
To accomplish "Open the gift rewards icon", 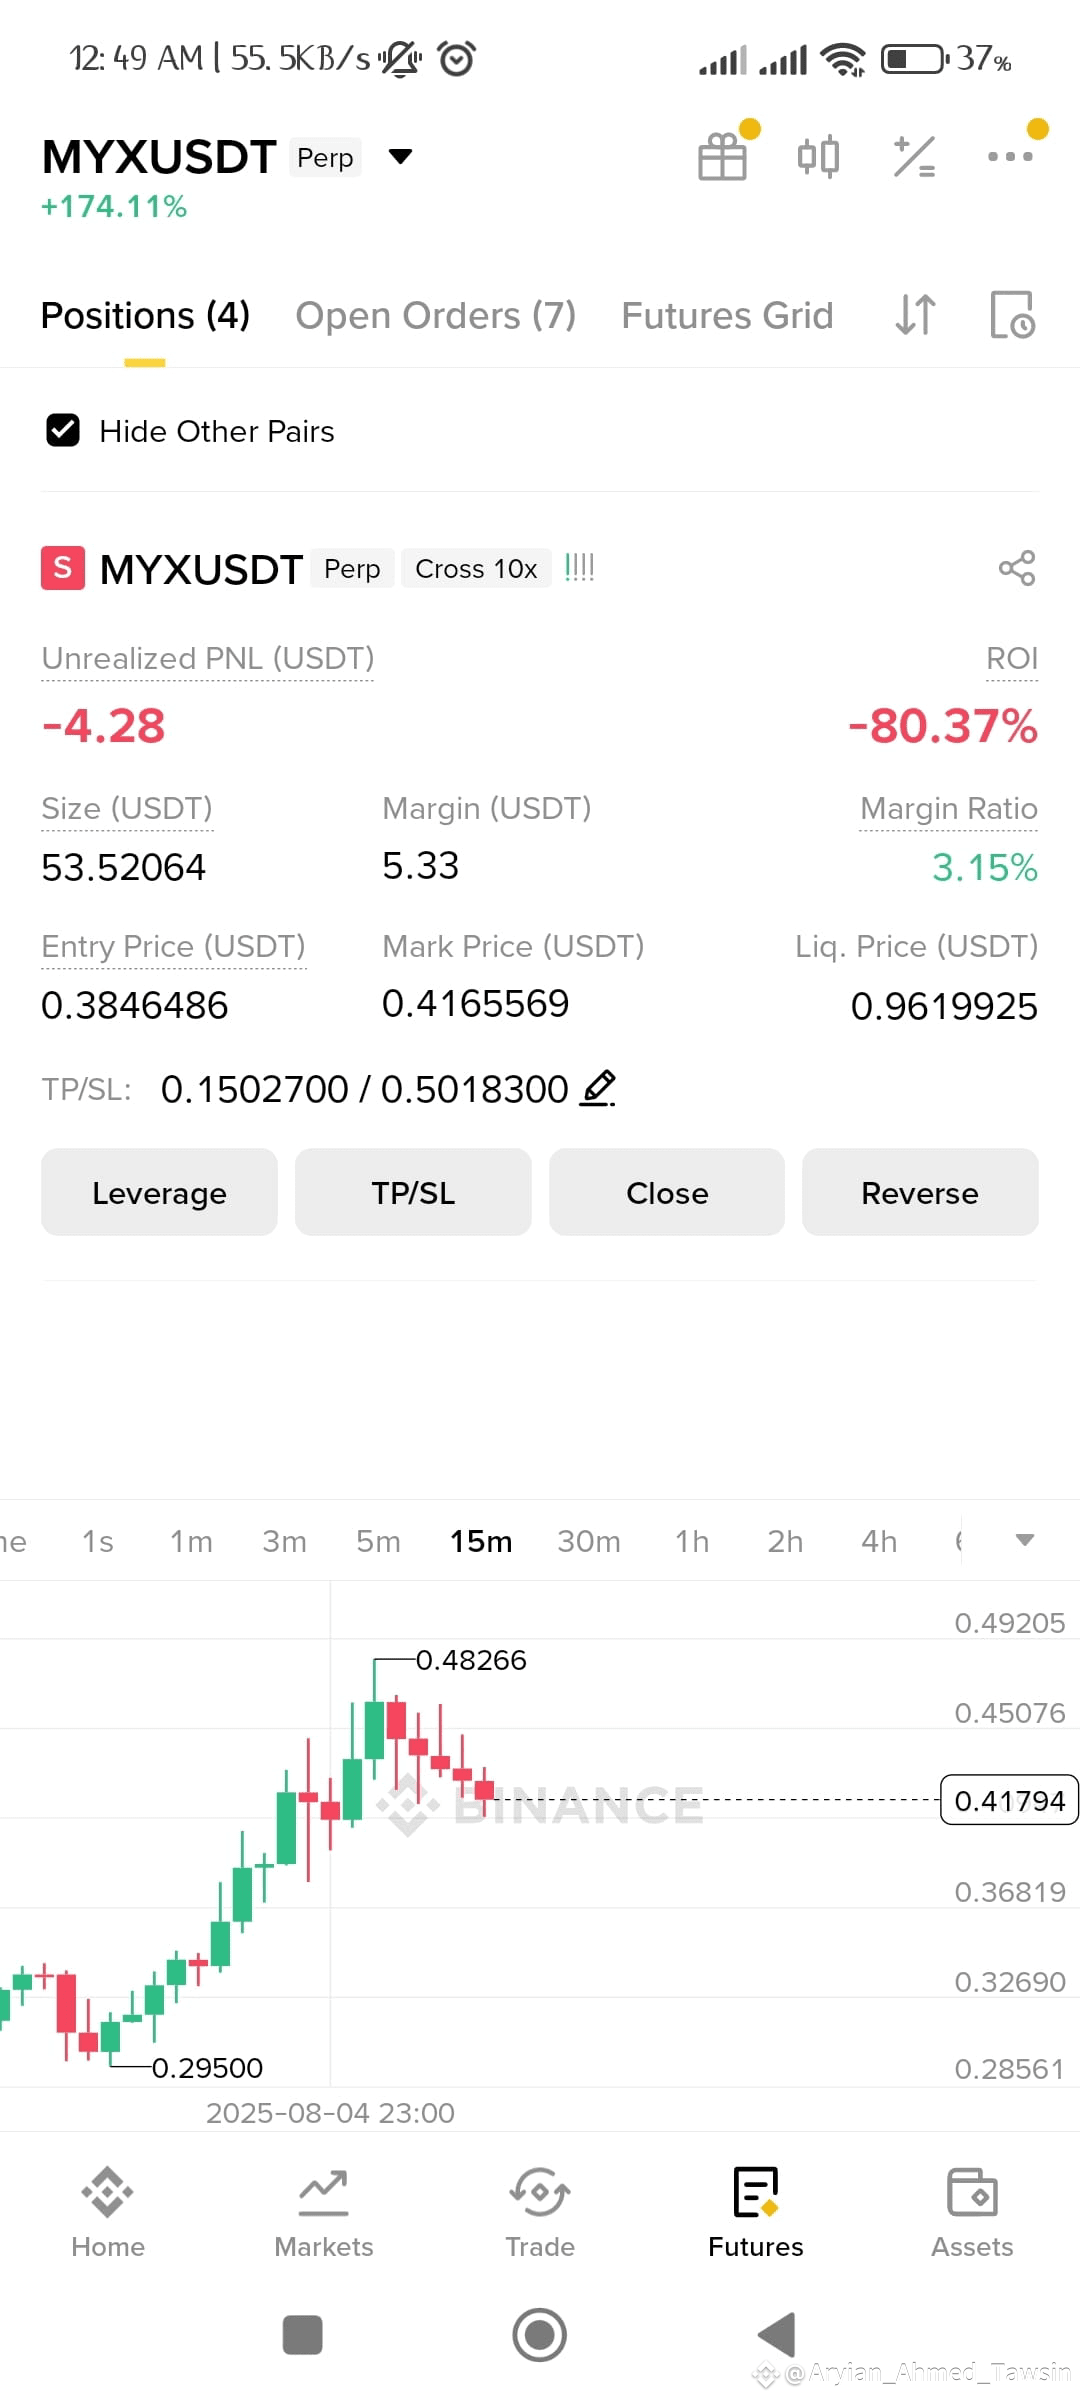I will (723, 157).
